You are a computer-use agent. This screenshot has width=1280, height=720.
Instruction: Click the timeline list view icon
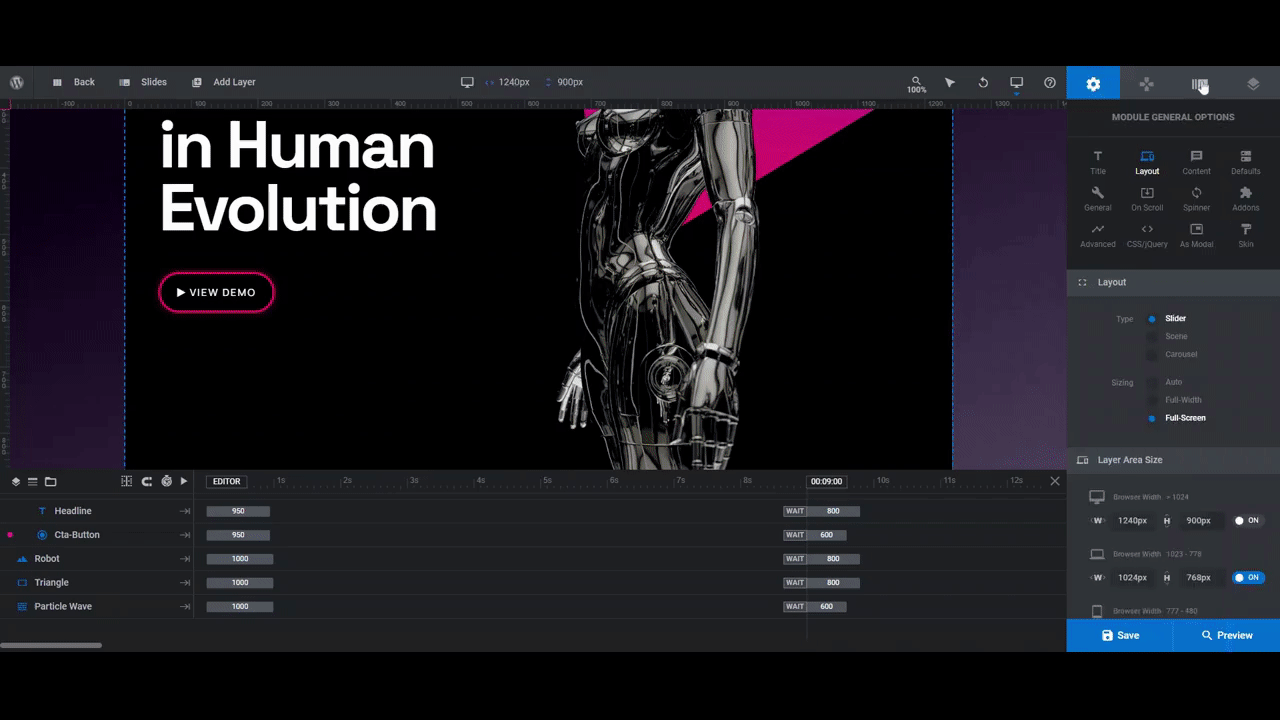tap(32, 481)
